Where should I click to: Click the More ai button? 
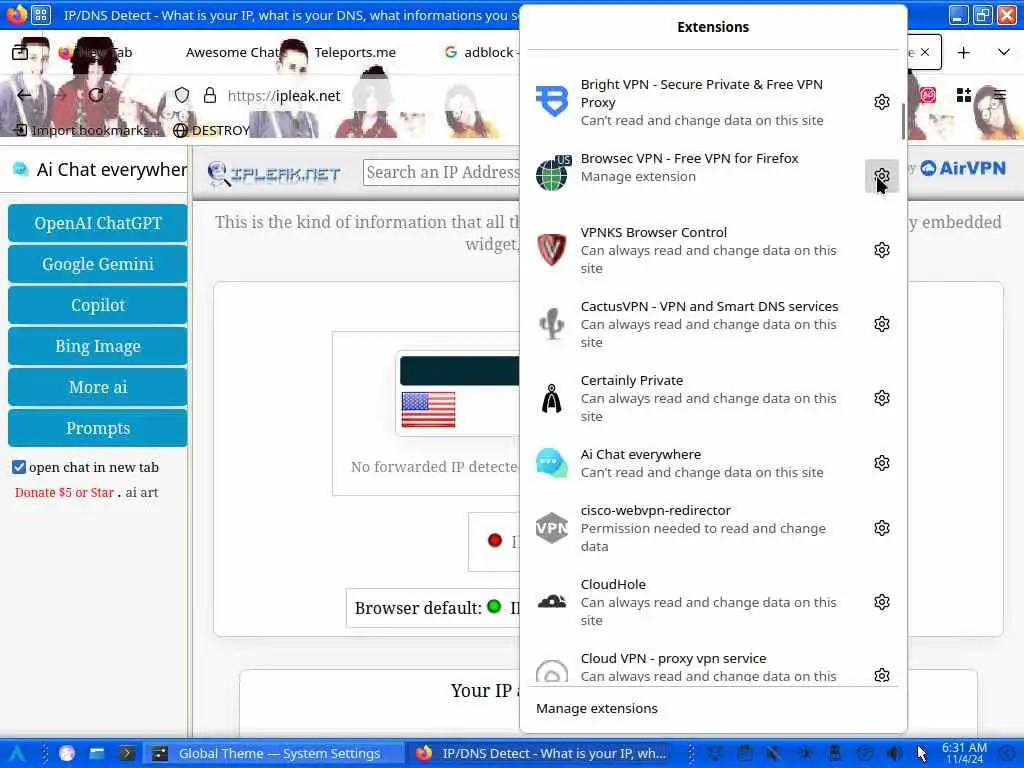tap(97, 387)
